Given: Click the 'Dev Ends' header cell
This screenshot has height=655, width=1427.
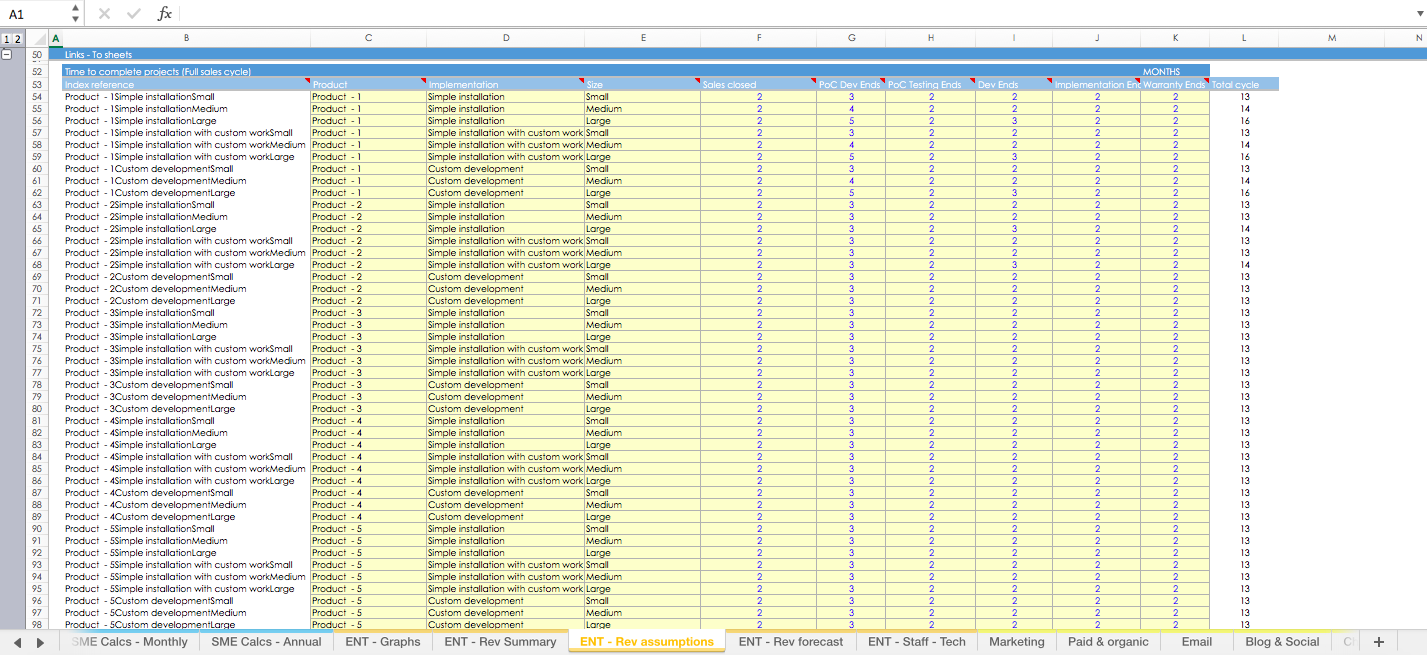Looking at the screenshot, I should (x=1013, y=85).
